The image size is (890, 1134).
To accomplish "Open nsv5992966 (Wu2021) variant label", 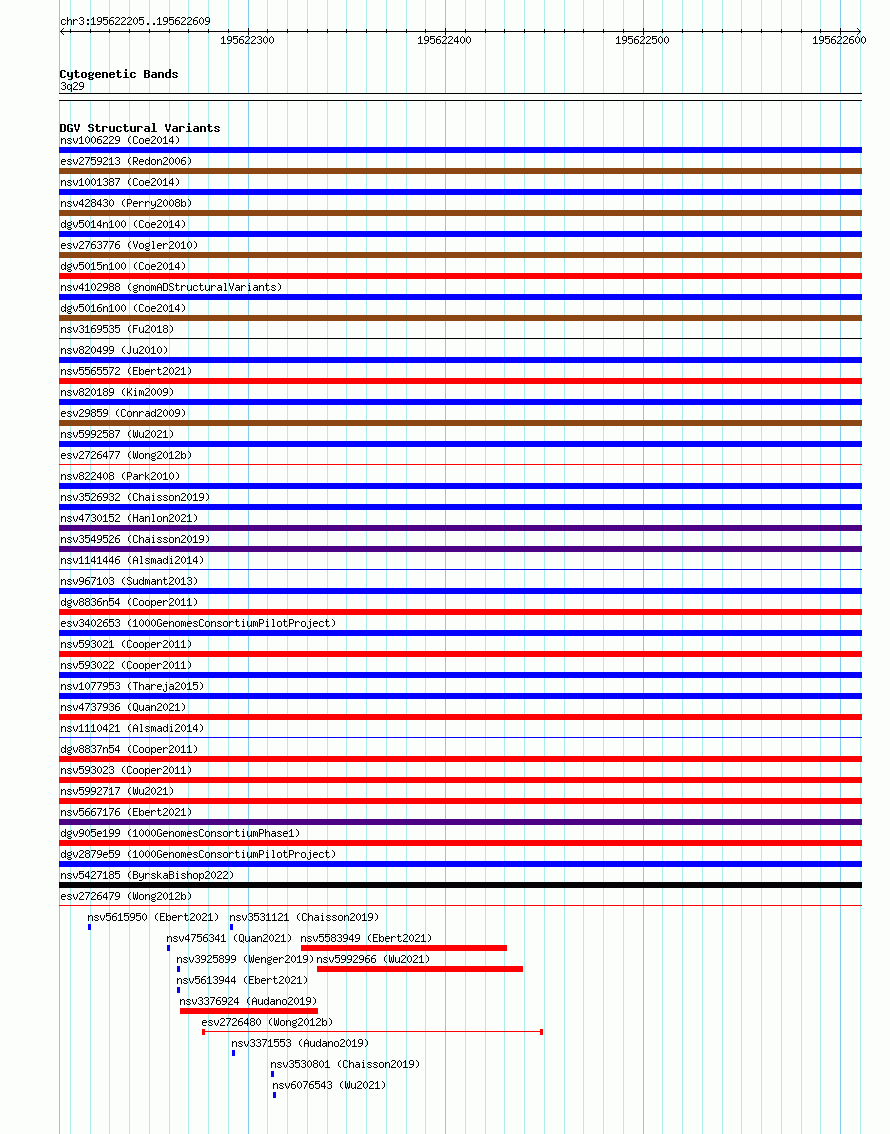I will 374,958.
